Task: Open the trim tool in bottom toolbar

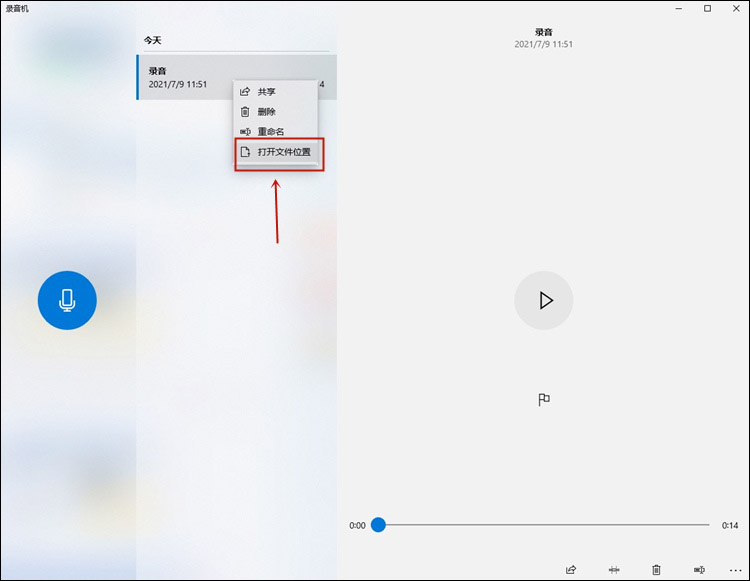Action: [x=614, y=570]
